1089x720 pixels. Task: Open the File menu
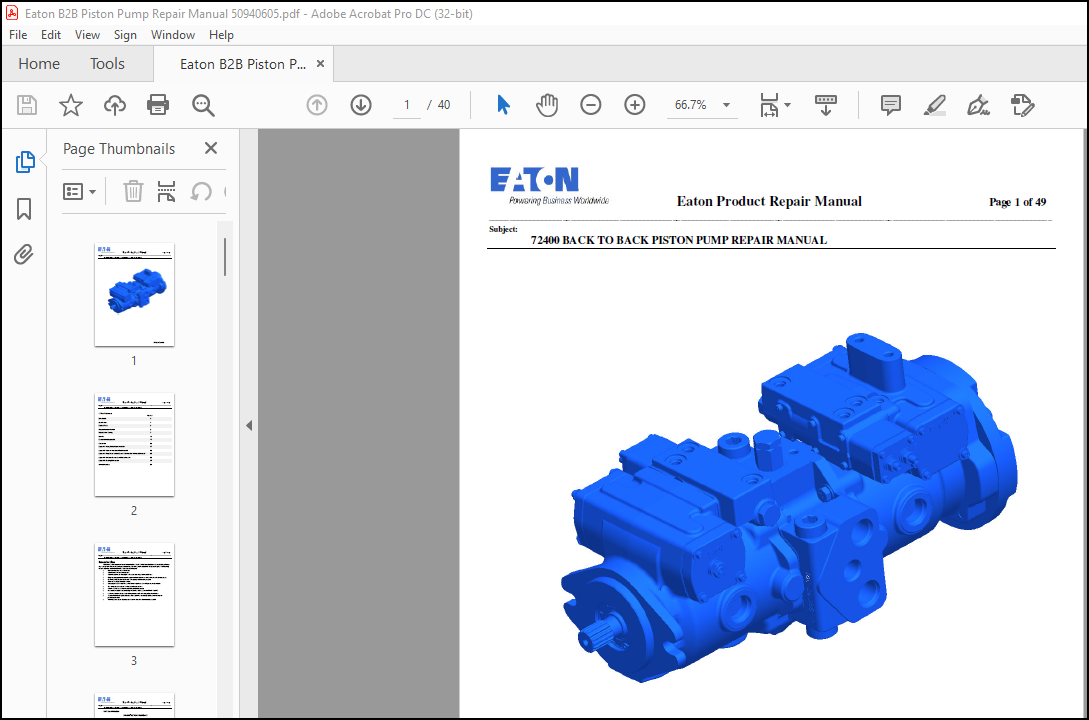tap(18, 35)
